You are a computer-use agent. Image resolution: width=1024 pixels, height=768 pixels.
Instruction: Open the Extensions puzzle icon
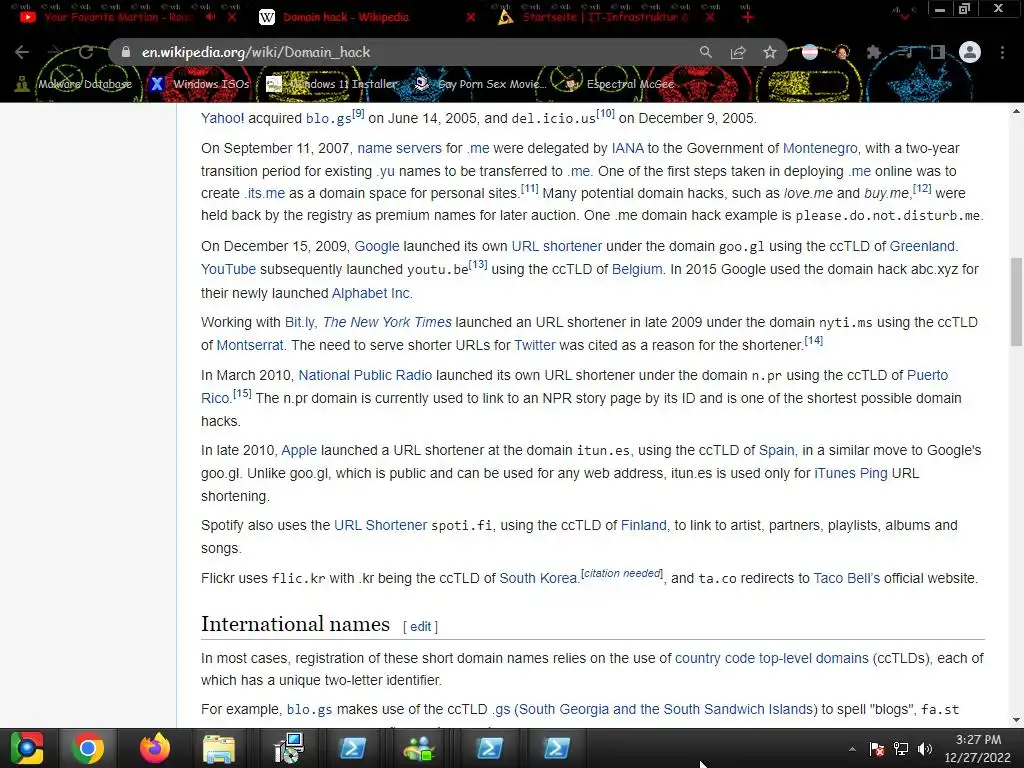click(x=874, y=52)
